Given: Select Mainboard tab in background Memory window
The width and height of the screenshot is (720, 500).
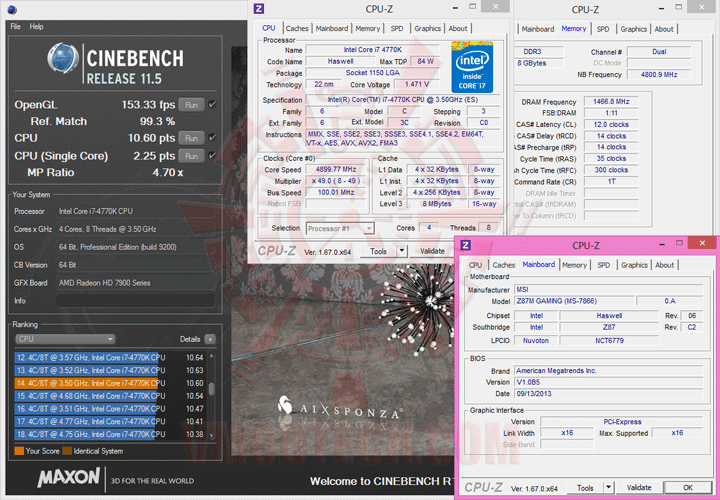Looking at the screenshot, I should (538, 29).
